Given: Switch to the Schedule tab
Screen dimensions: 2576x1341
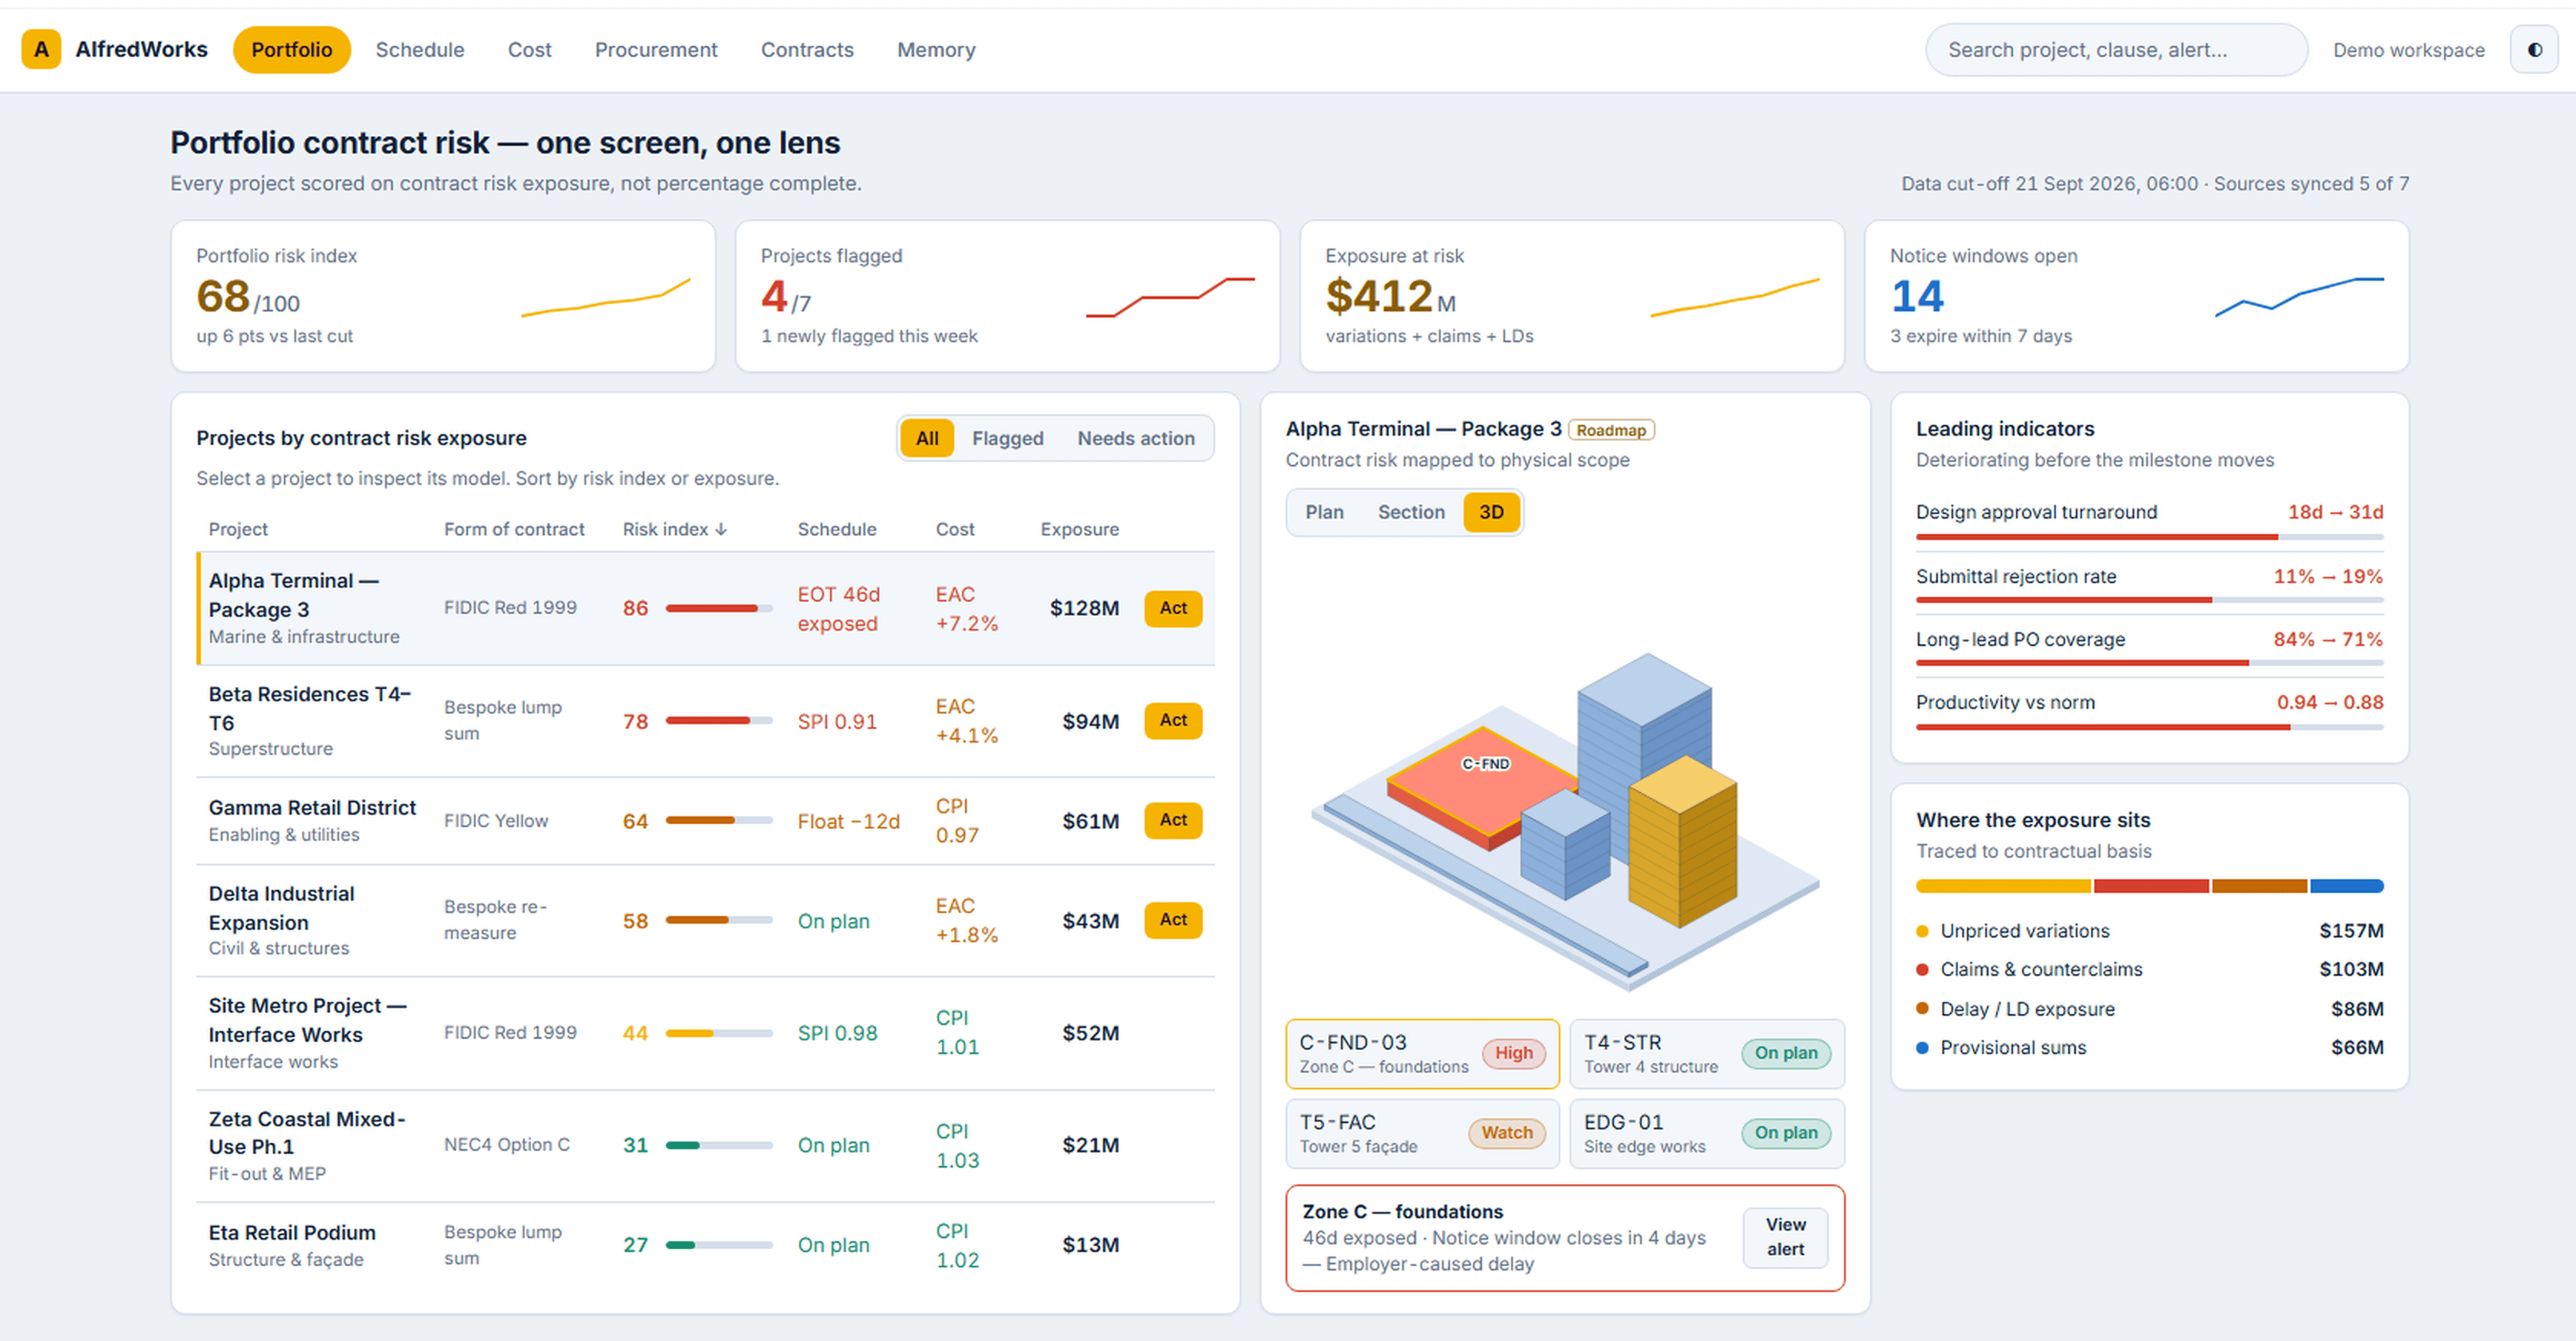Looking at the screenshot, I should [x=420, y=49].
